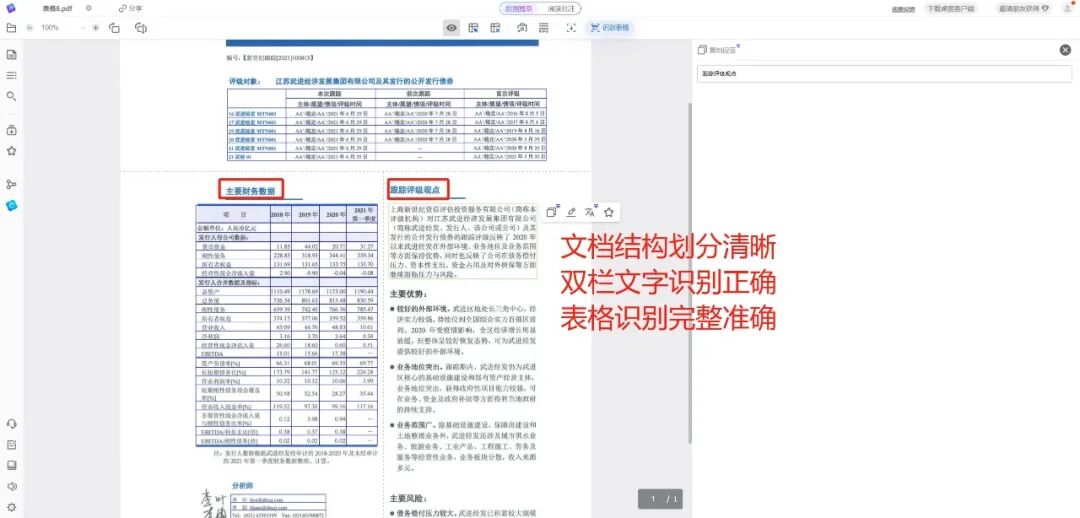1080x518 pixels.
Task: Click the star icon in floating toolbar
Action: coord(609,212)
